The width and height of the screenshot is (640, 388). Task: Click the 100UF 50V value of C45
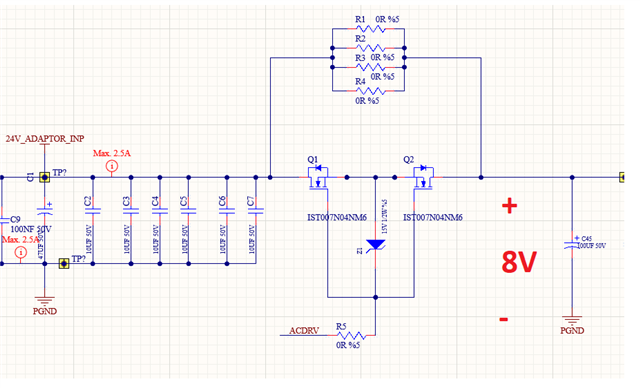click(592, 246)
